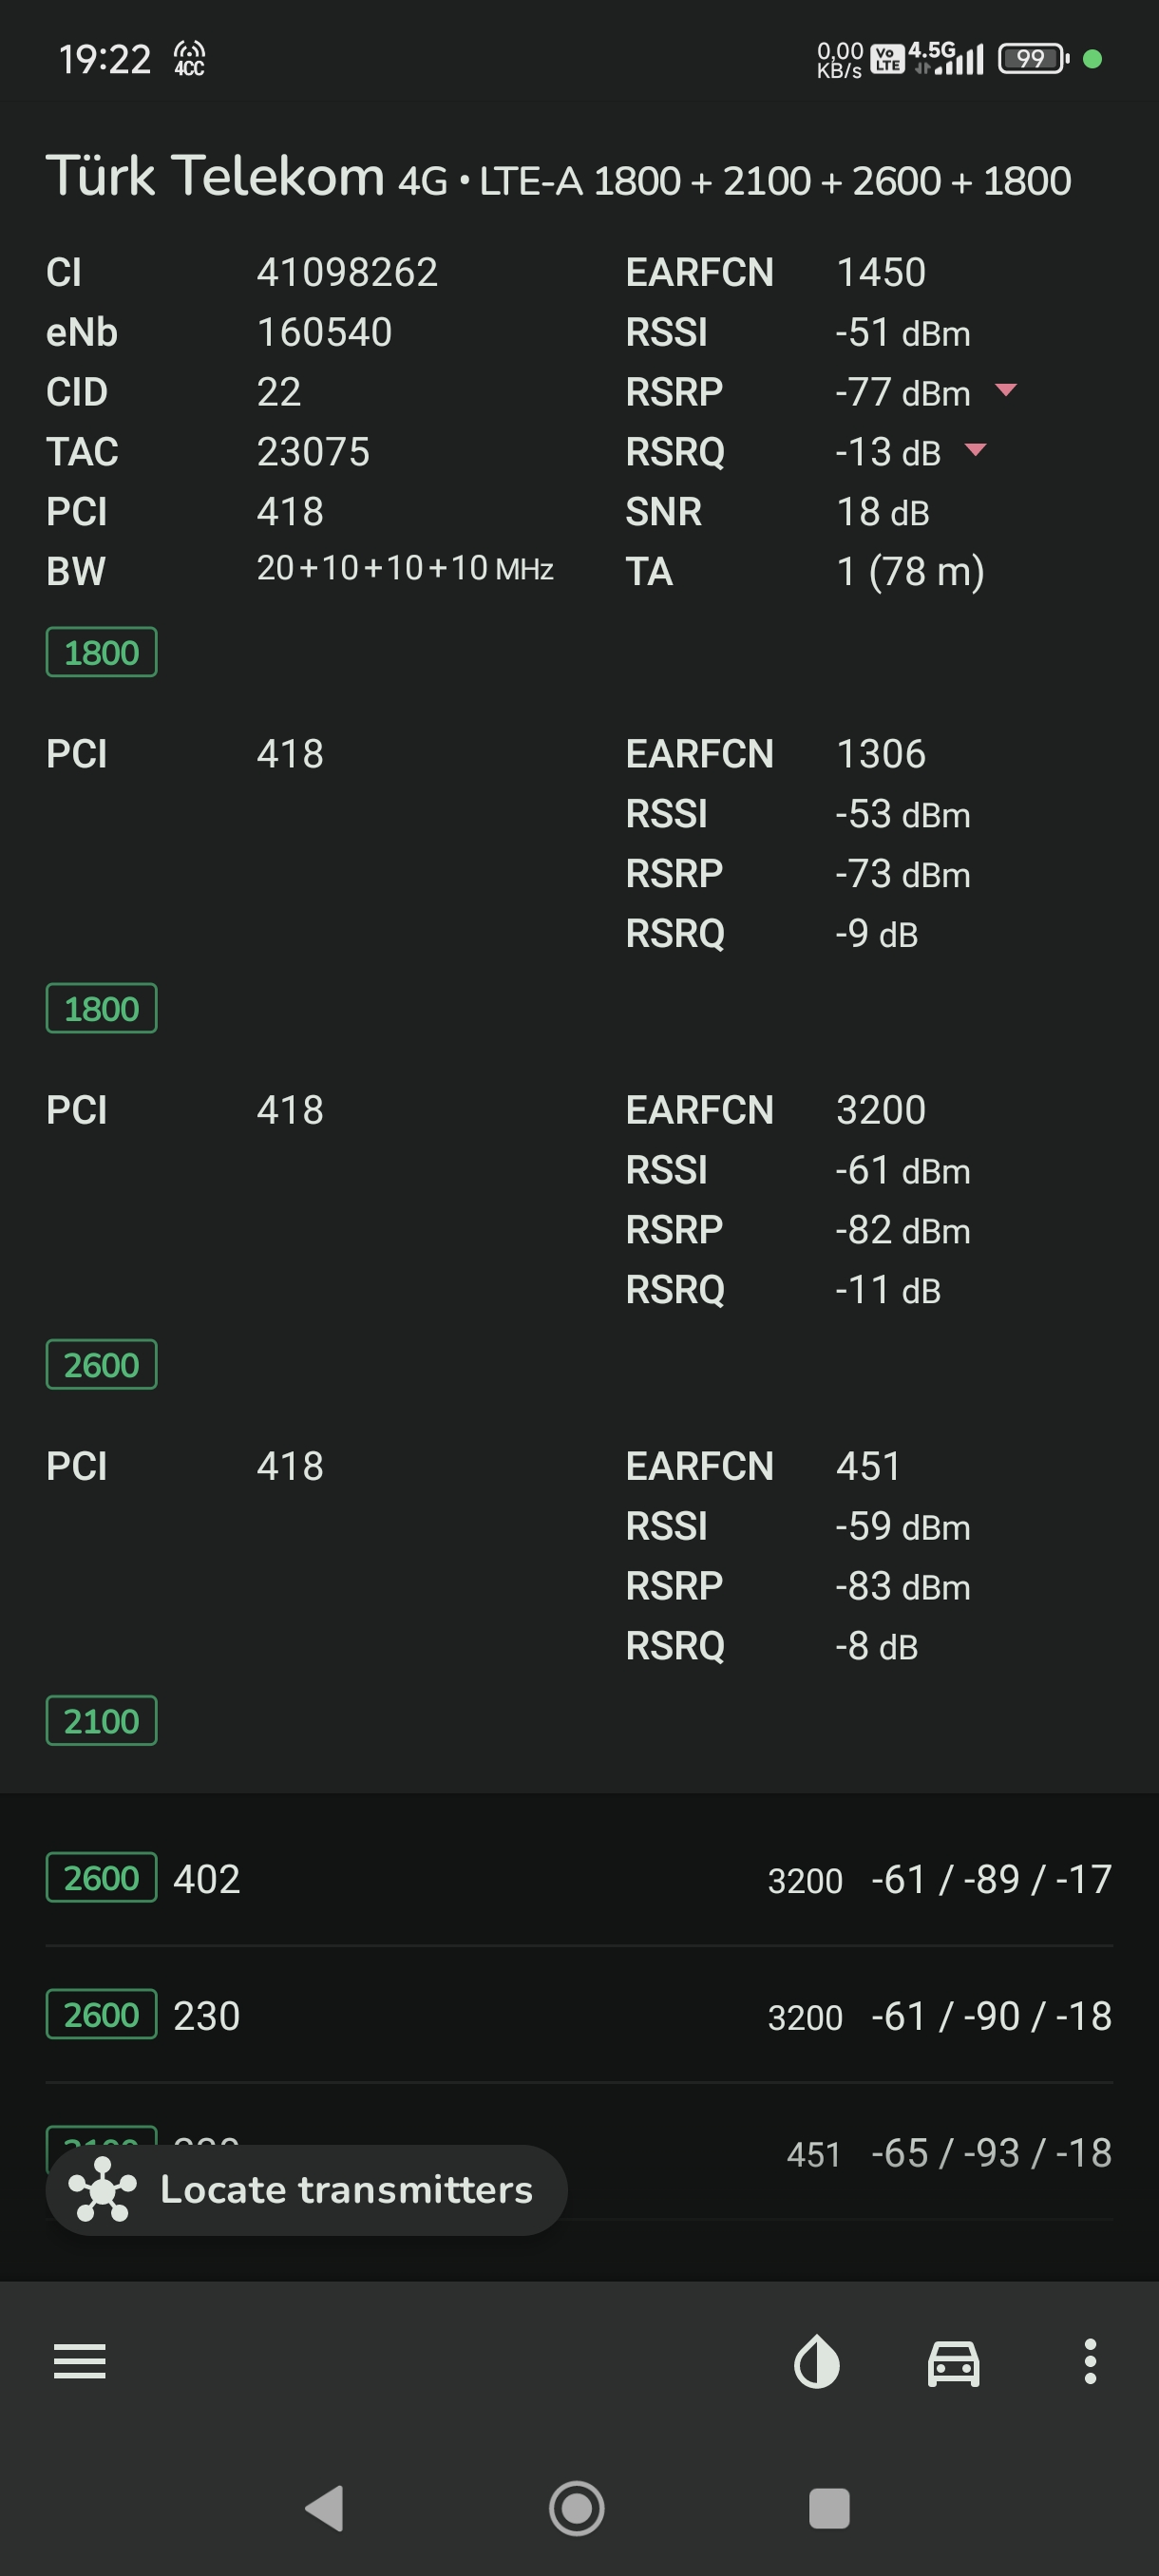Tap the Android back navigation icon

(x=325, y=2508)
